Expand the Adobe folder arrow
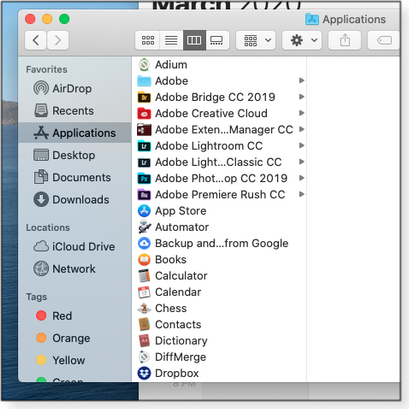The height and width of the screenshot is (409, 409). point(301,81)
